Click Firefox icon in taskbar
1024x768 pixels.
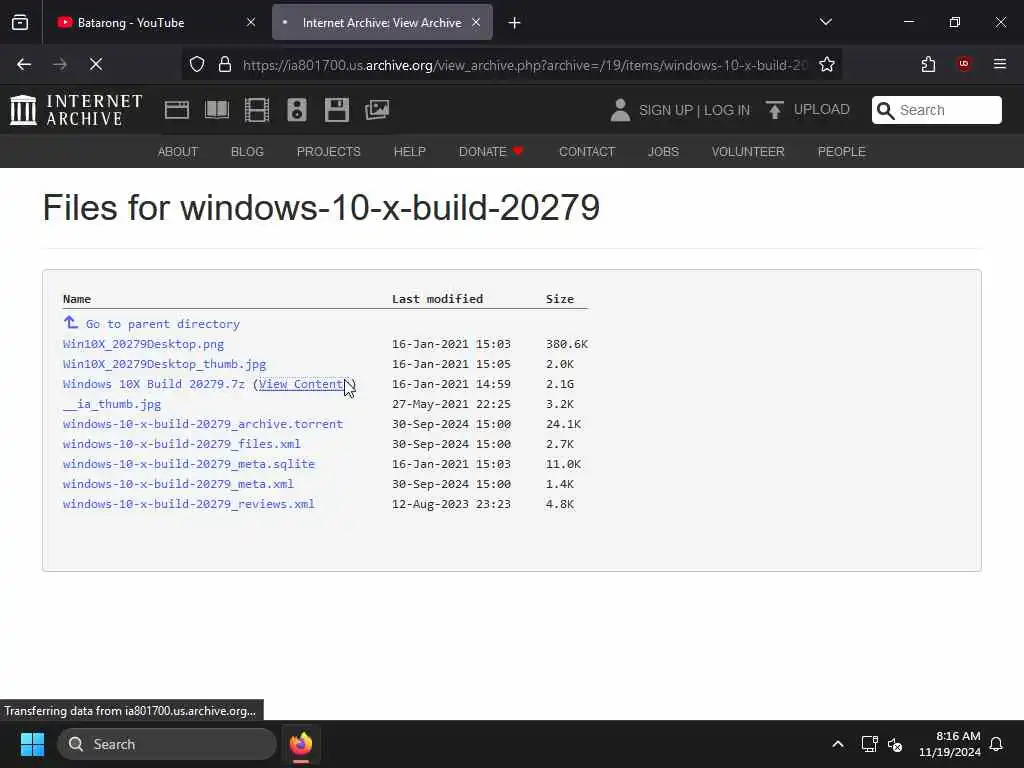(301, 744)
